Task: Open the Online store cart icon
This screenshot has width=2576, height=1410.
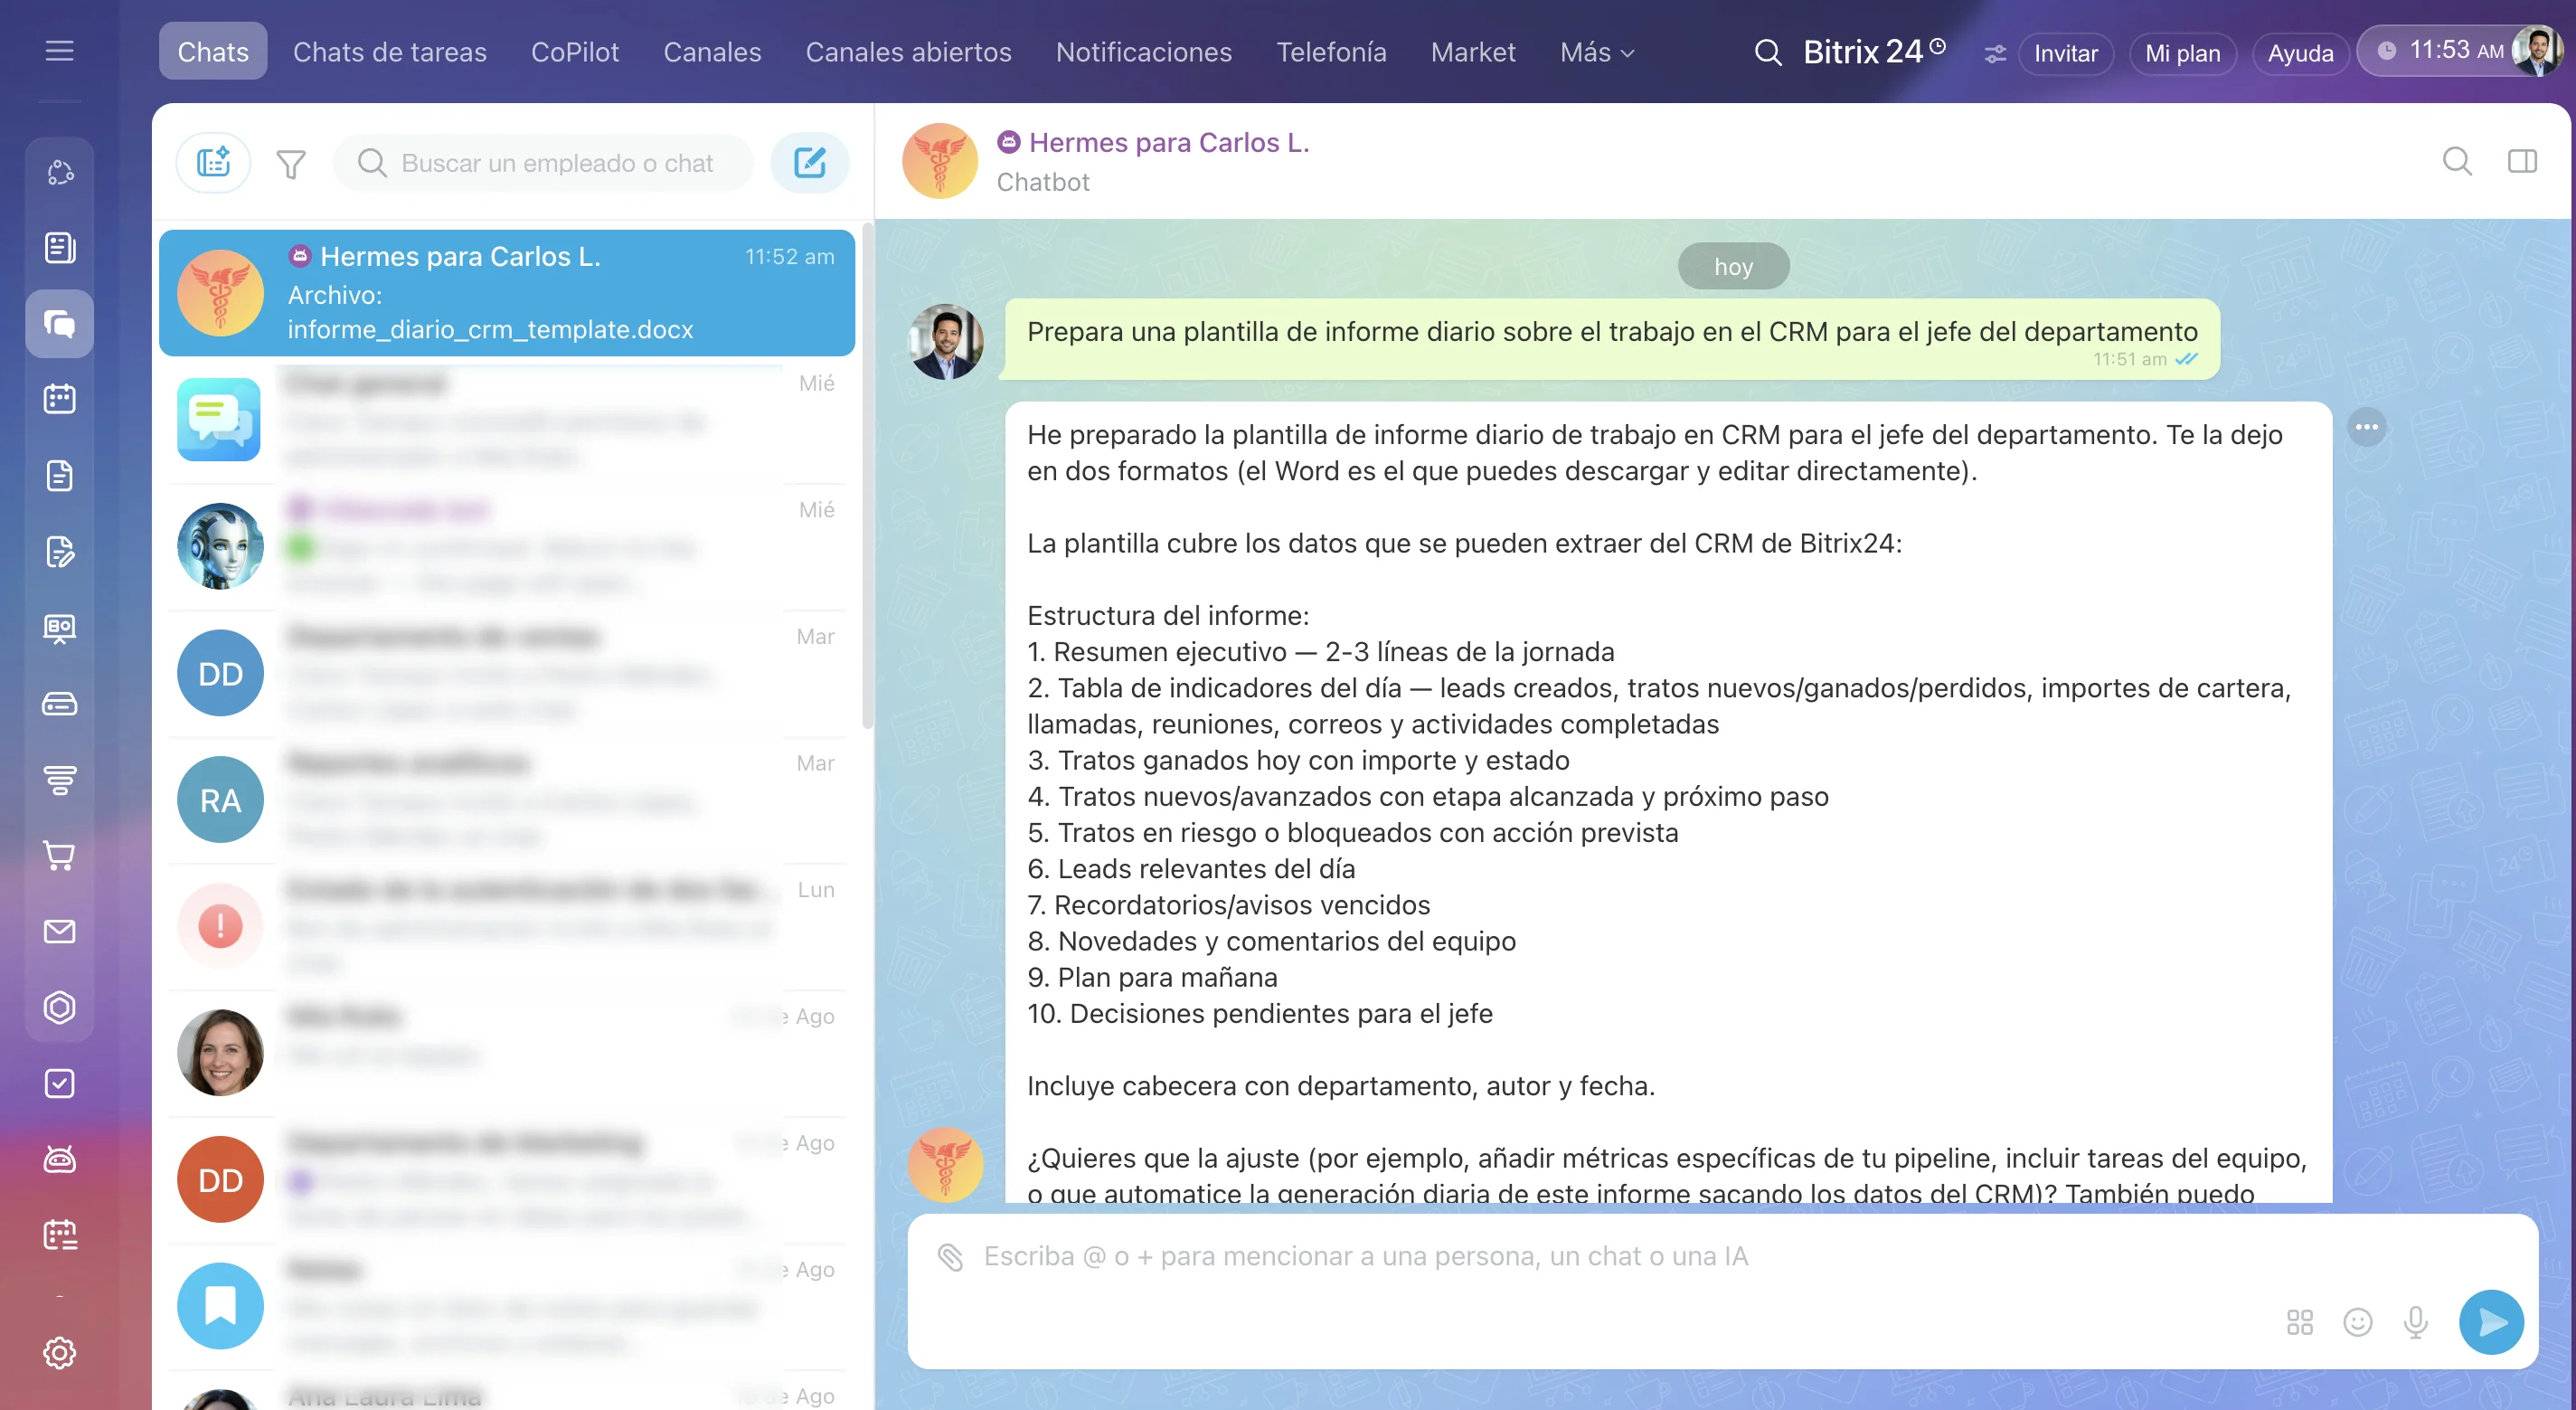Action: [59, 855]
